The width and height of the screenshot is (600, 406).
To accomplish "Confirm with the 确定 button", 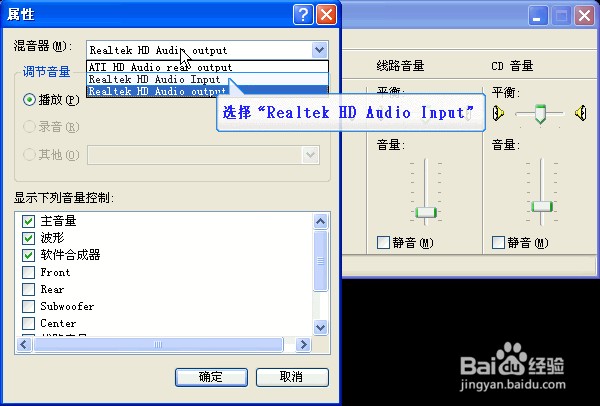I will pyautogui.click(x=211, y=377).
